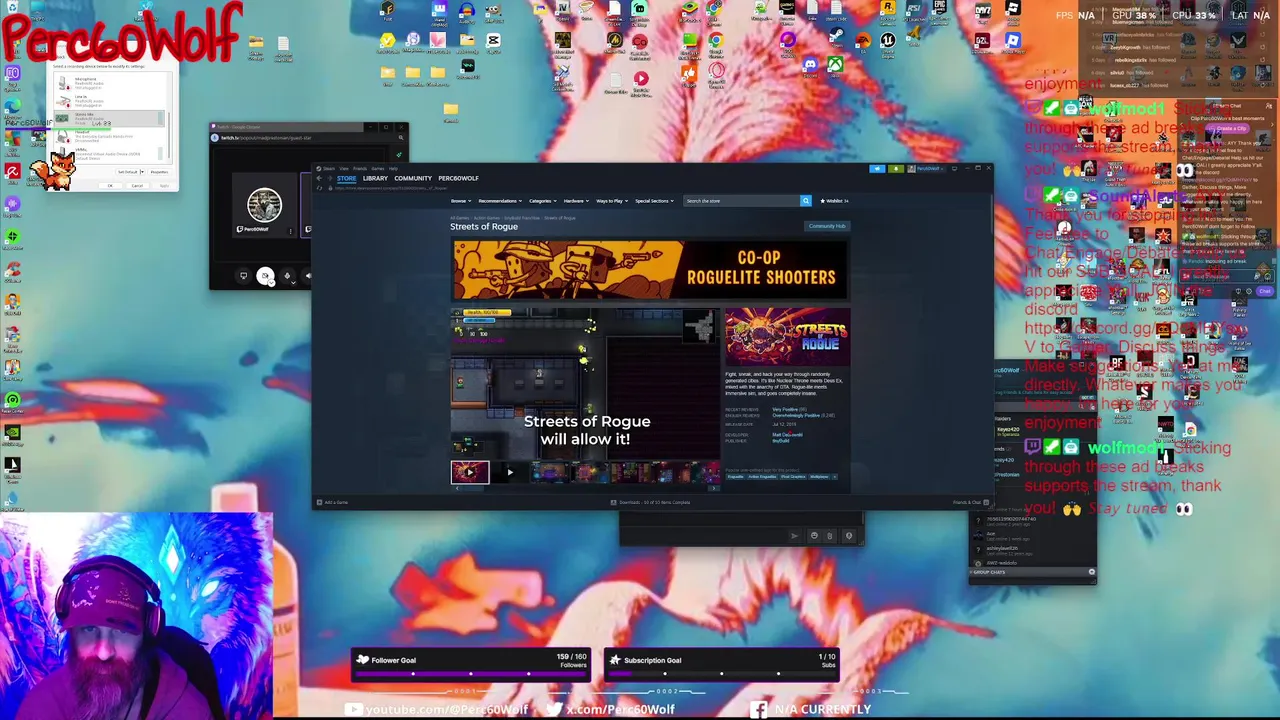Screen dimensions: 1280x720
Task: Switch to the LIBRARY tab
Action: pos(375,178)
